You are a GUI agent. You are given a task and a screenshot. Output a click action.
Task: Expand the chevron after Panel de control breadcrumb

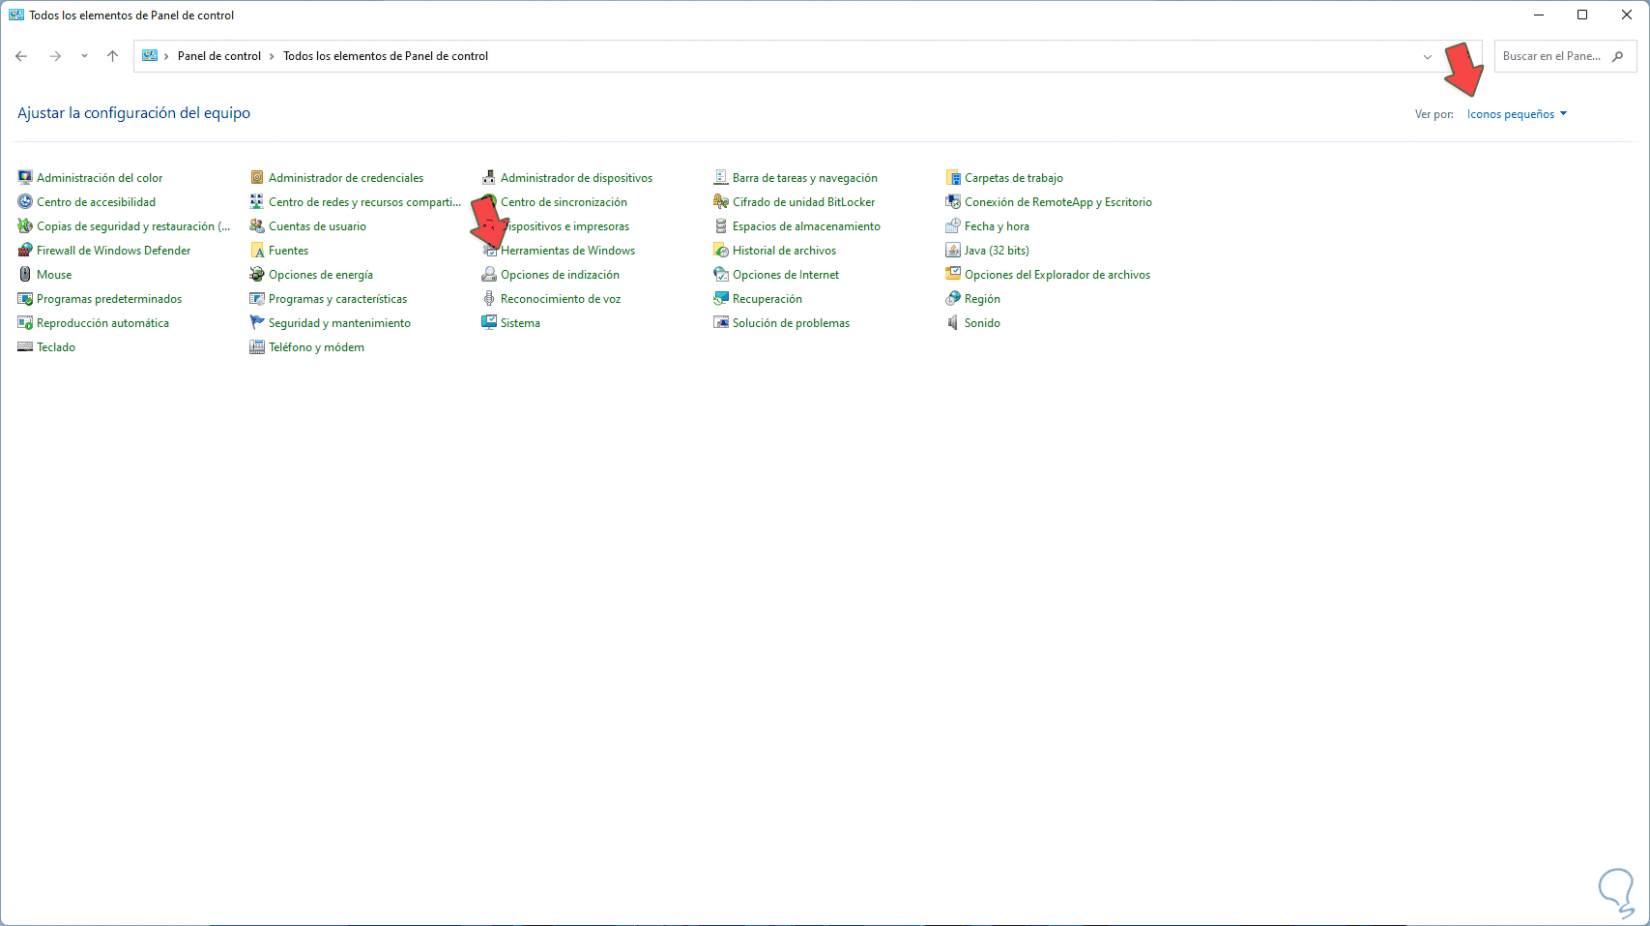coord(272,56)
